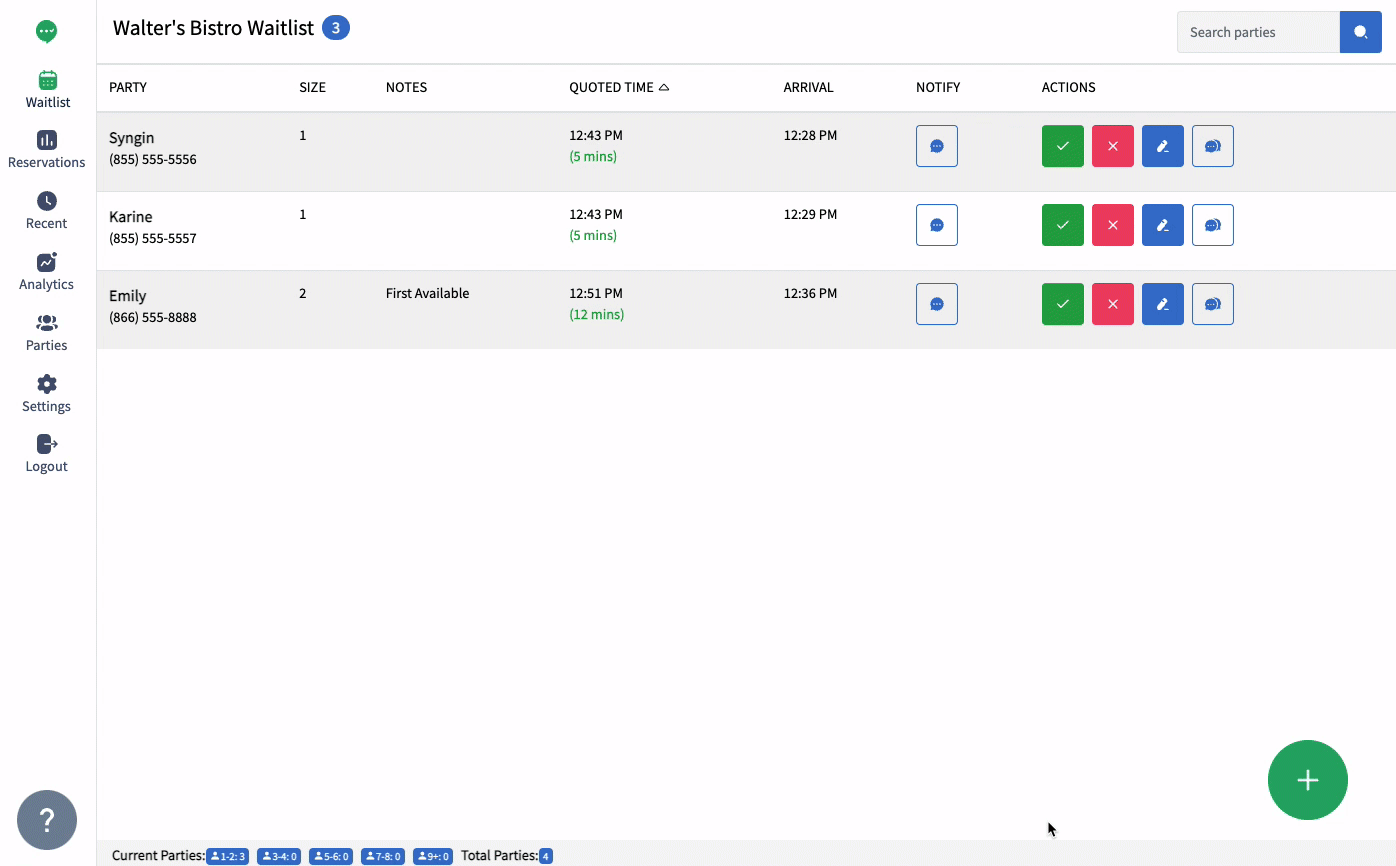Click Logout in the sidebar

pos(45,453)
